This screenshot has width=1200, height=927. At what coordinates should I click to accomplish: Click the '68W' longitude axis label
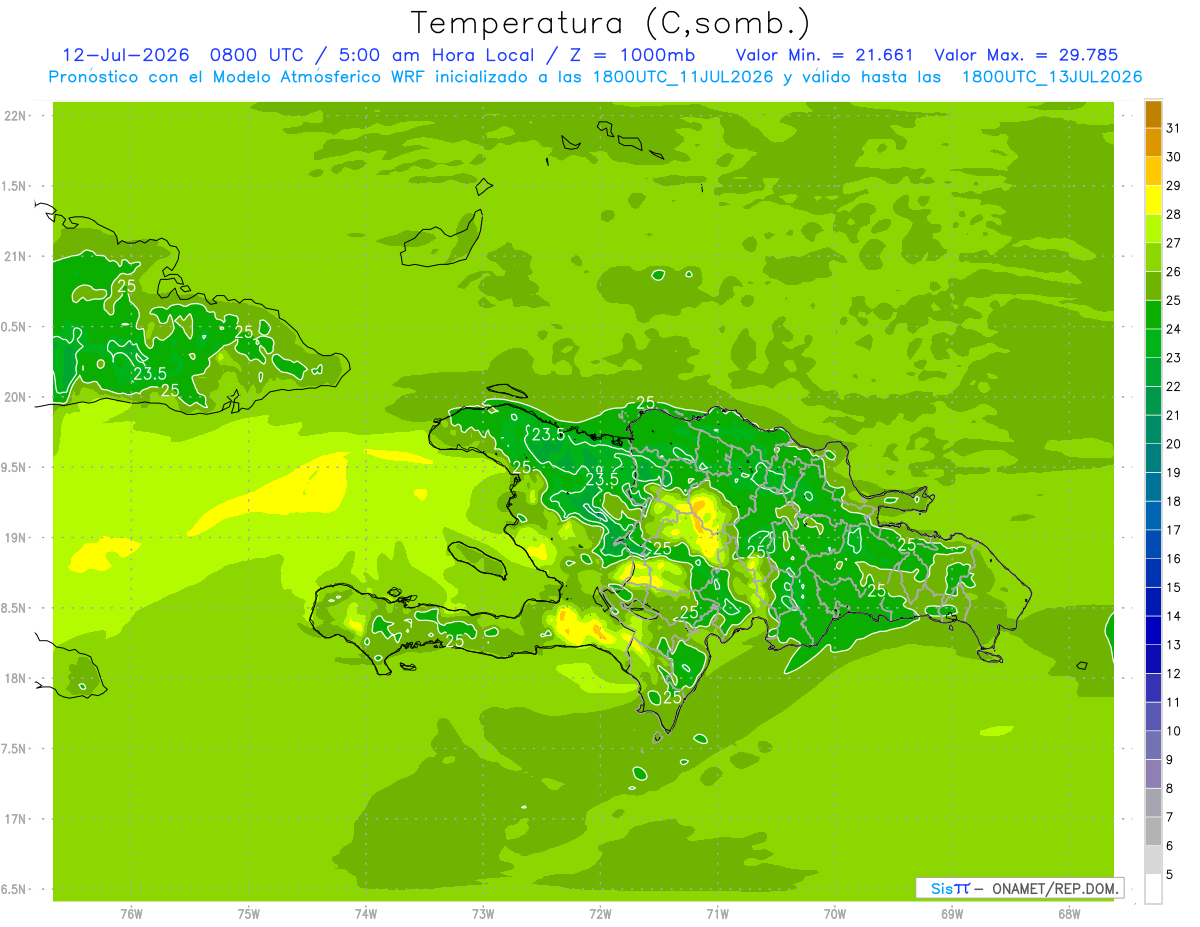pyautogui.click(x=1069, y=913)
